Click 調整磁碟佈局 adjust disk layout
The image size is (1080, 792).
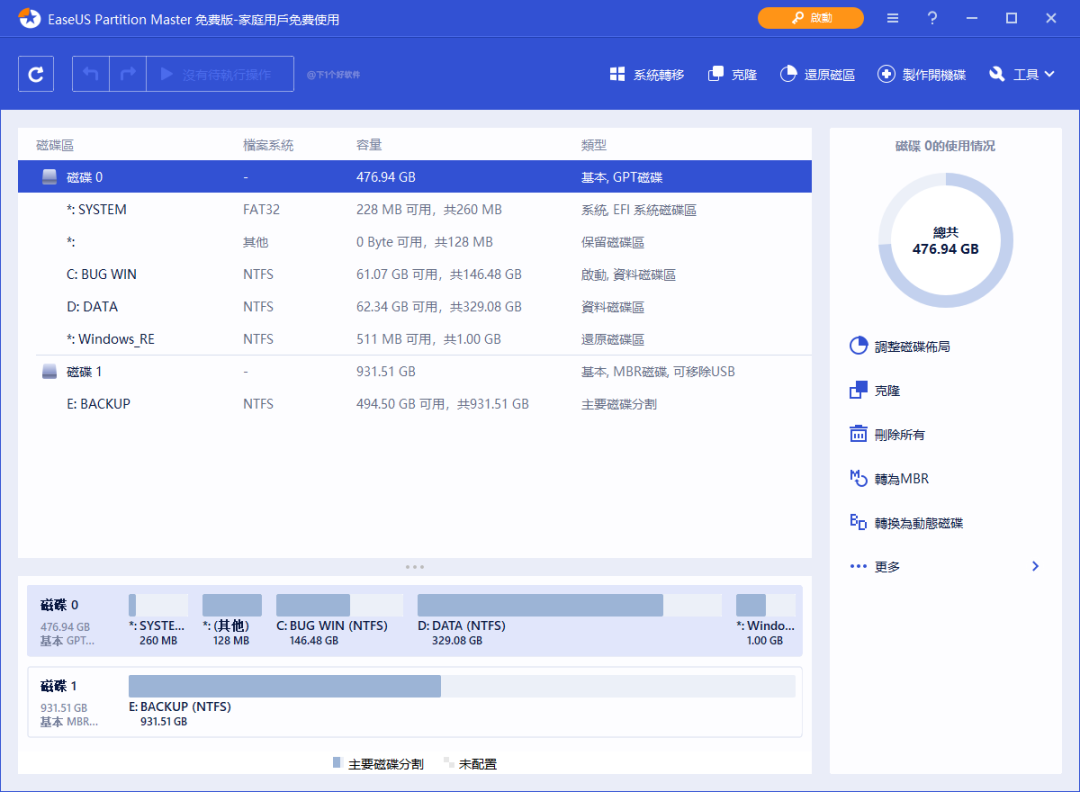click(858, 346)
